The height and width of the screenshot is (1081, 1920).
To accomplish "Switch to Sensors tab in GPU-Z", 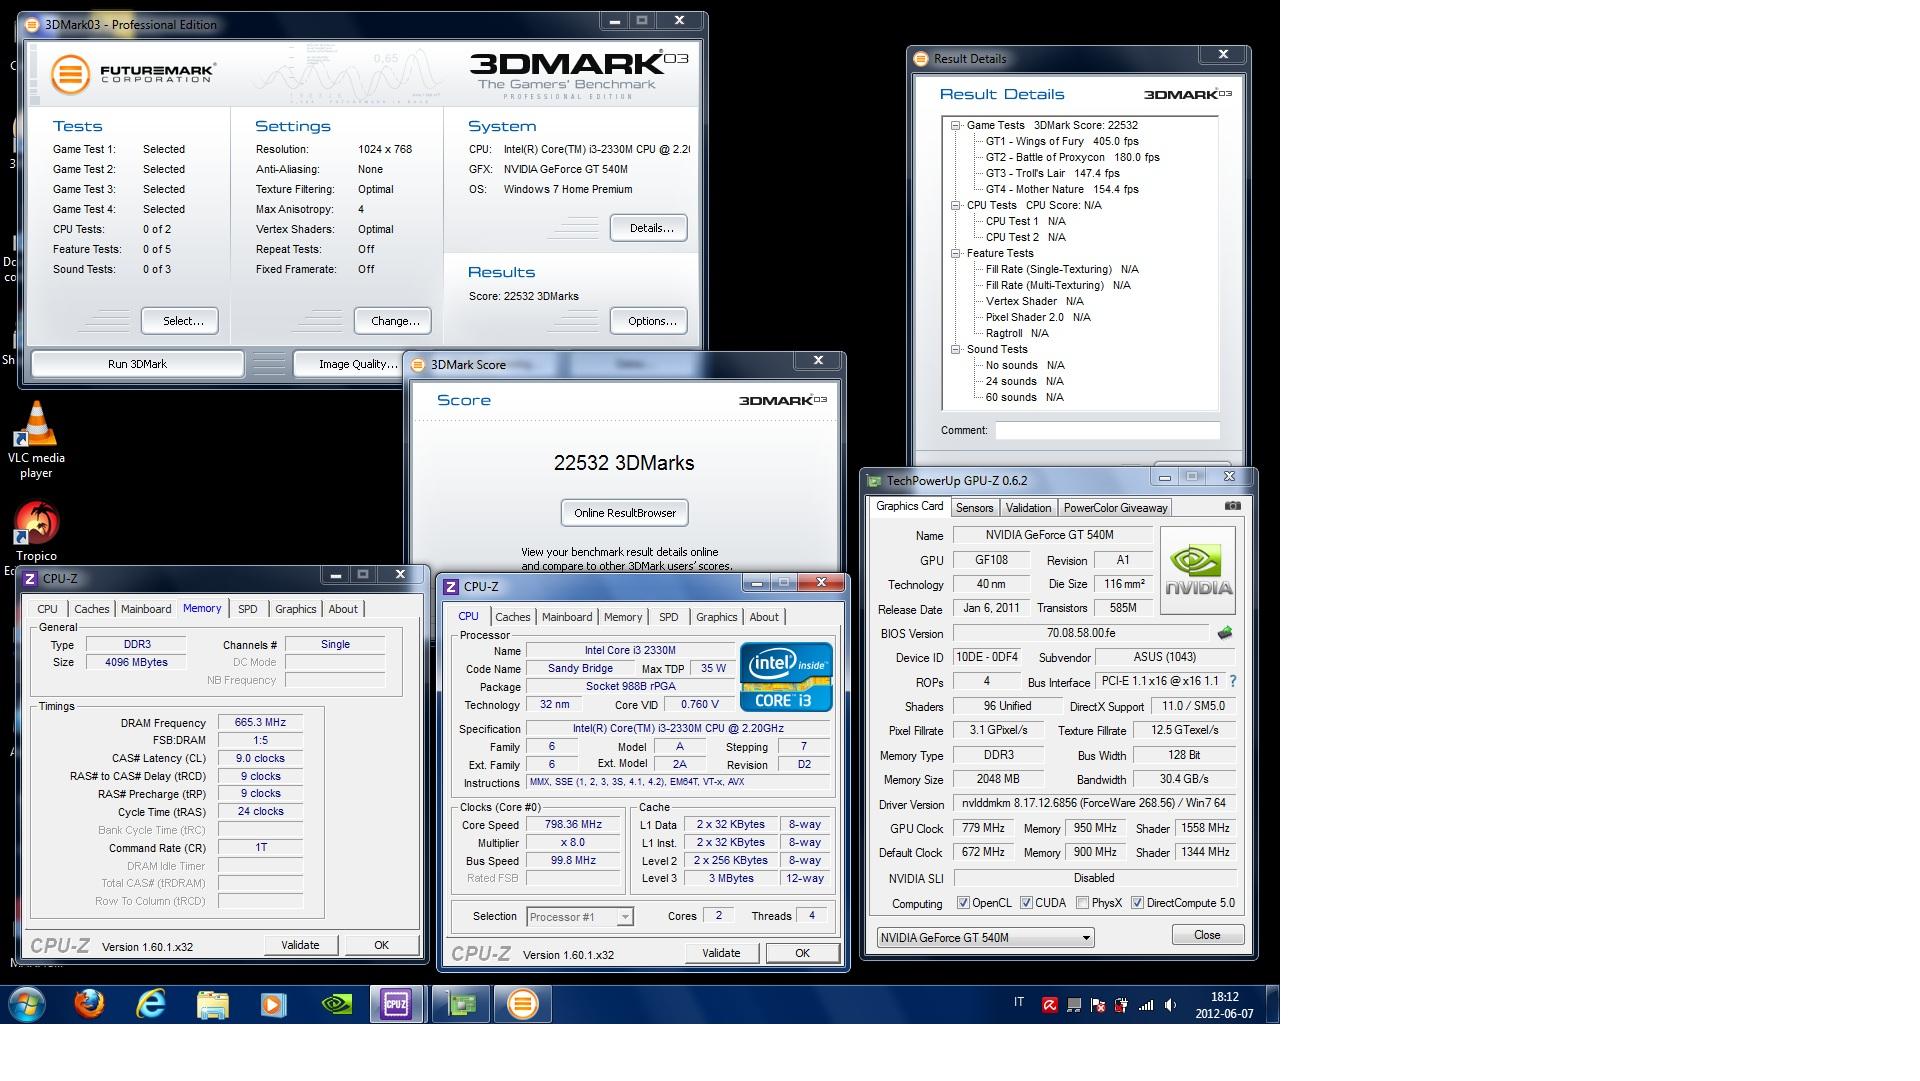I will (x=974, y=508).
